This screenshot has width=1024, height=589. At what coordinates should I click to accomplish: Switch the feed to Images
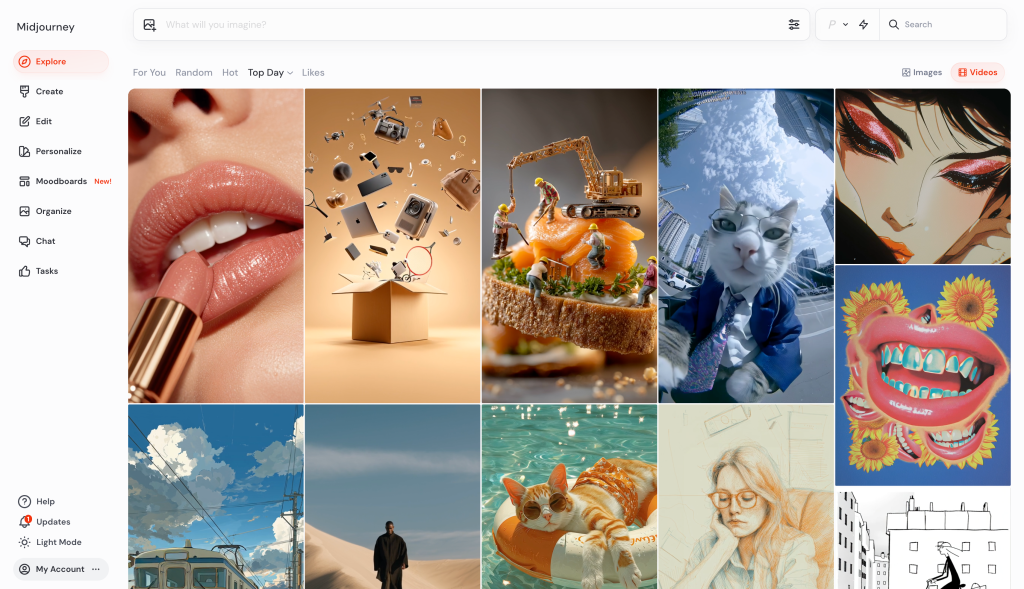point(921,72)
